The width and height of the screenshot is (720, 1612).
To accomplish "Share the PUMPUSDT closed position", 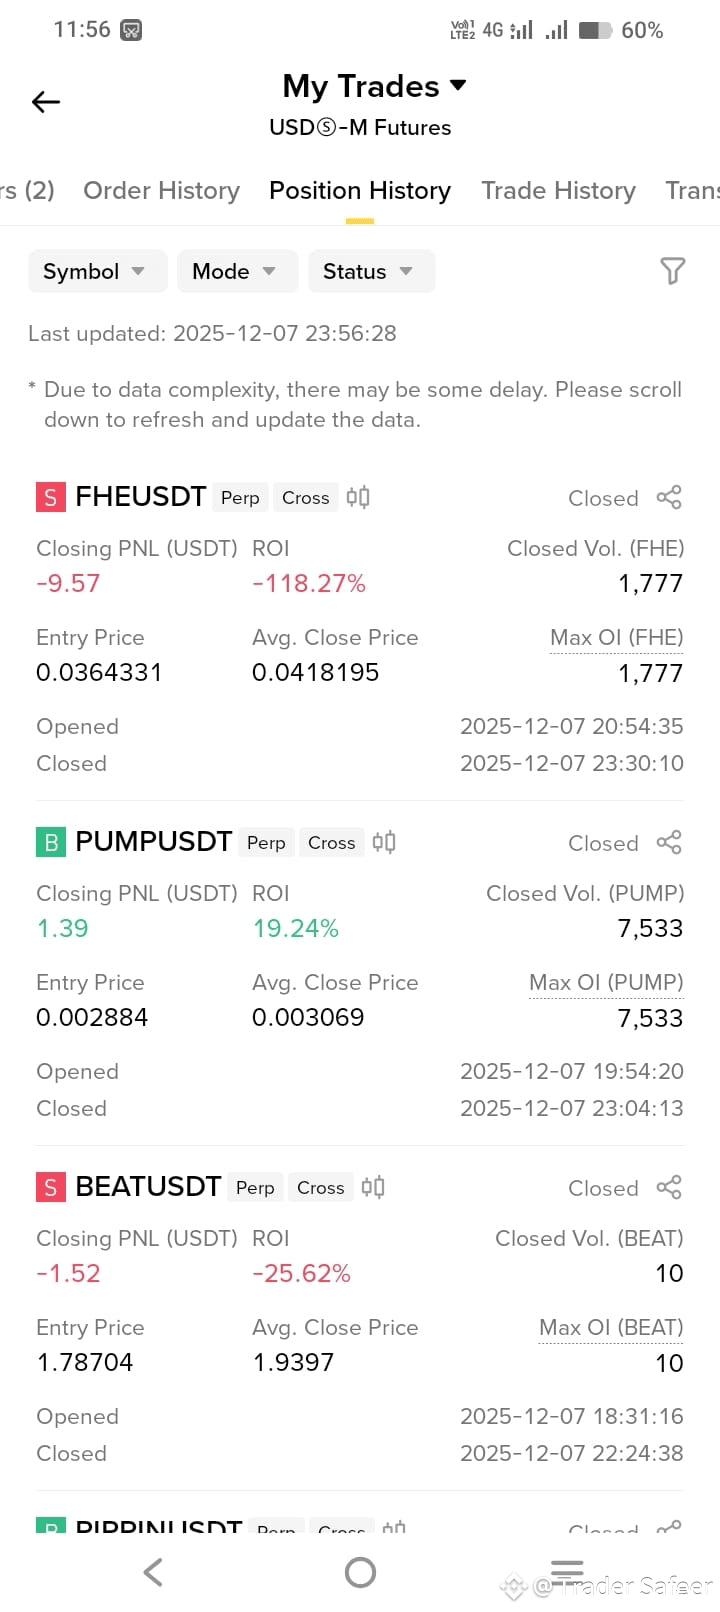I will (x=669, y=842).
